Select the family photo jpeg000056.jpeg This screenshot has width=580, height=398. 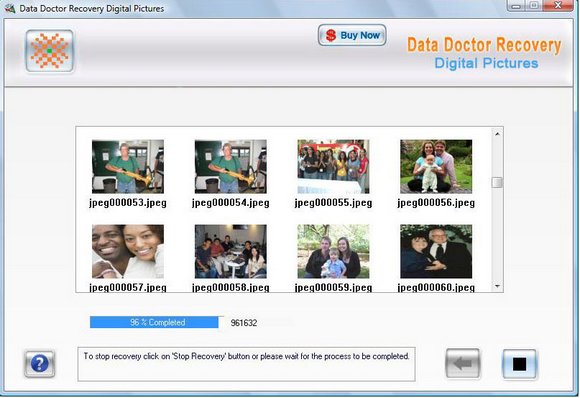(436, 166)
